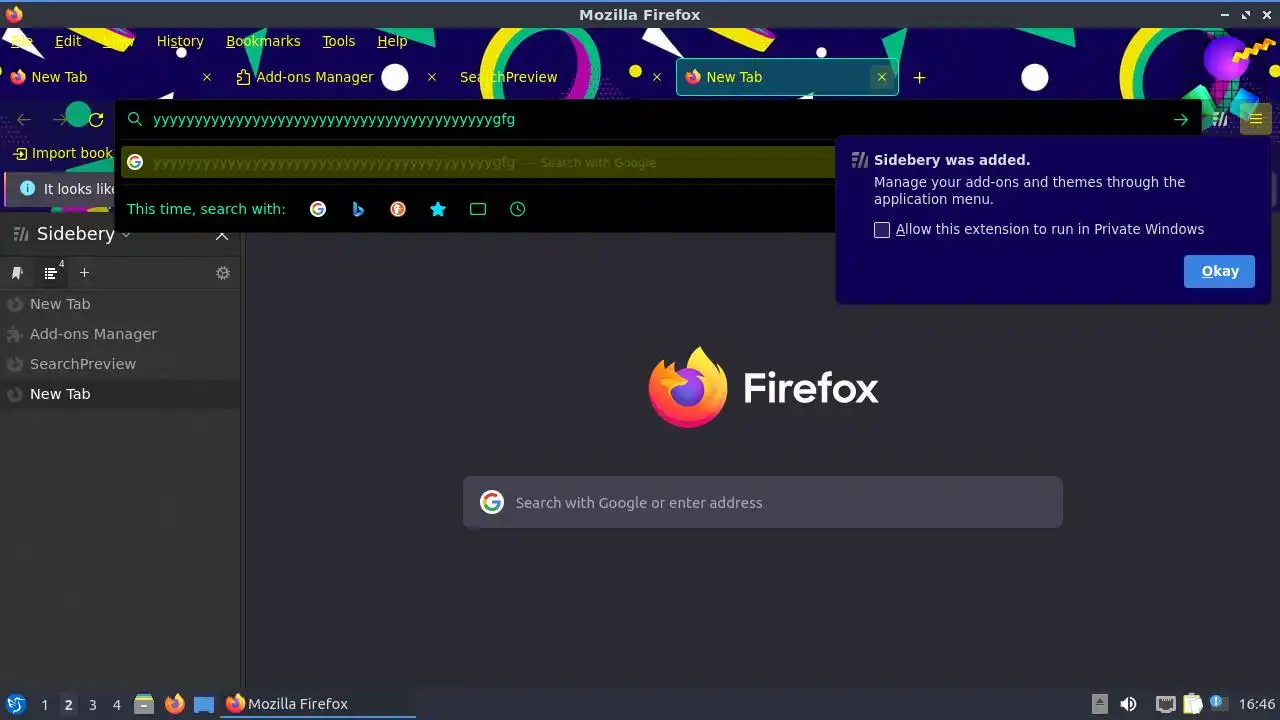Add a new Sidebery panel with plus
This screenshot has height=720, width=1280.
[x=84, y=273]
